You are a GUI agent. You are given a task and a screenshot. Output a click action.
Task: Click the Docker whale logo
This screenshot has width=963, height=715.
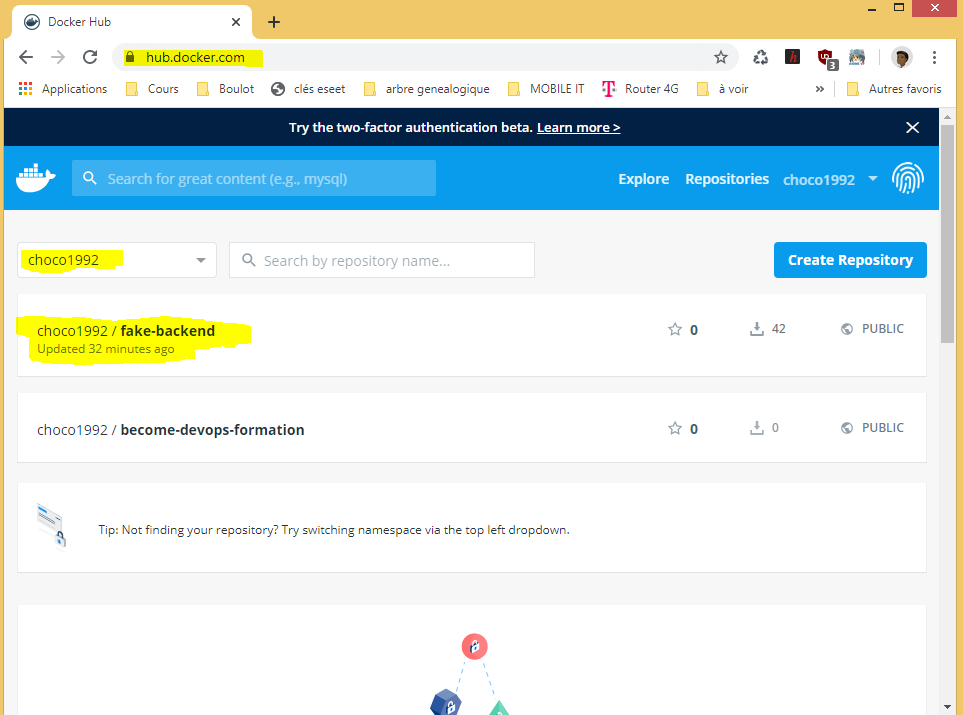36,178
